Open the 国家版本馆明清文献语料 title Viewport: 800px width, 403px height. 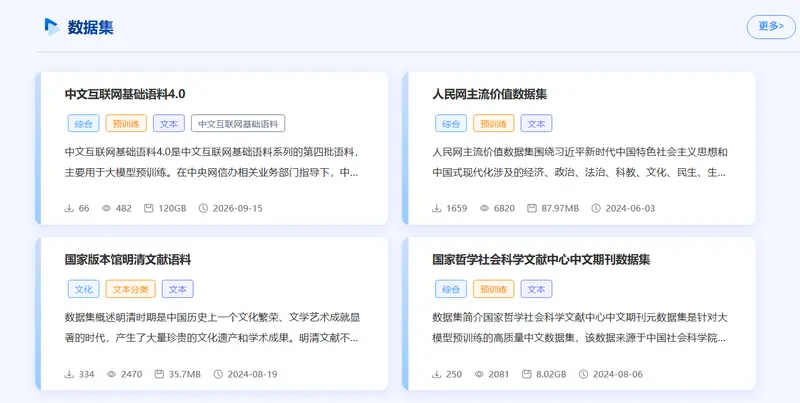point(128,260)
